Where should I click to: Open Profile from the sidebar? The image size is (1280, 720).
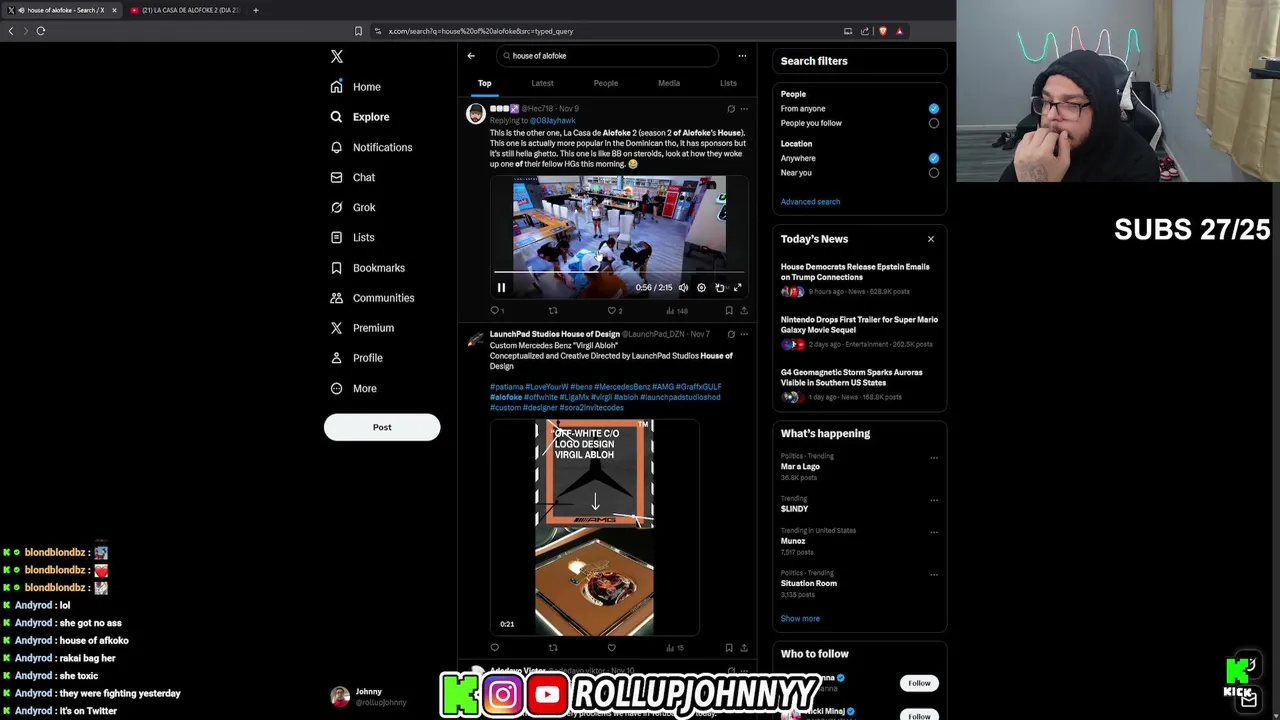(356, 358)
